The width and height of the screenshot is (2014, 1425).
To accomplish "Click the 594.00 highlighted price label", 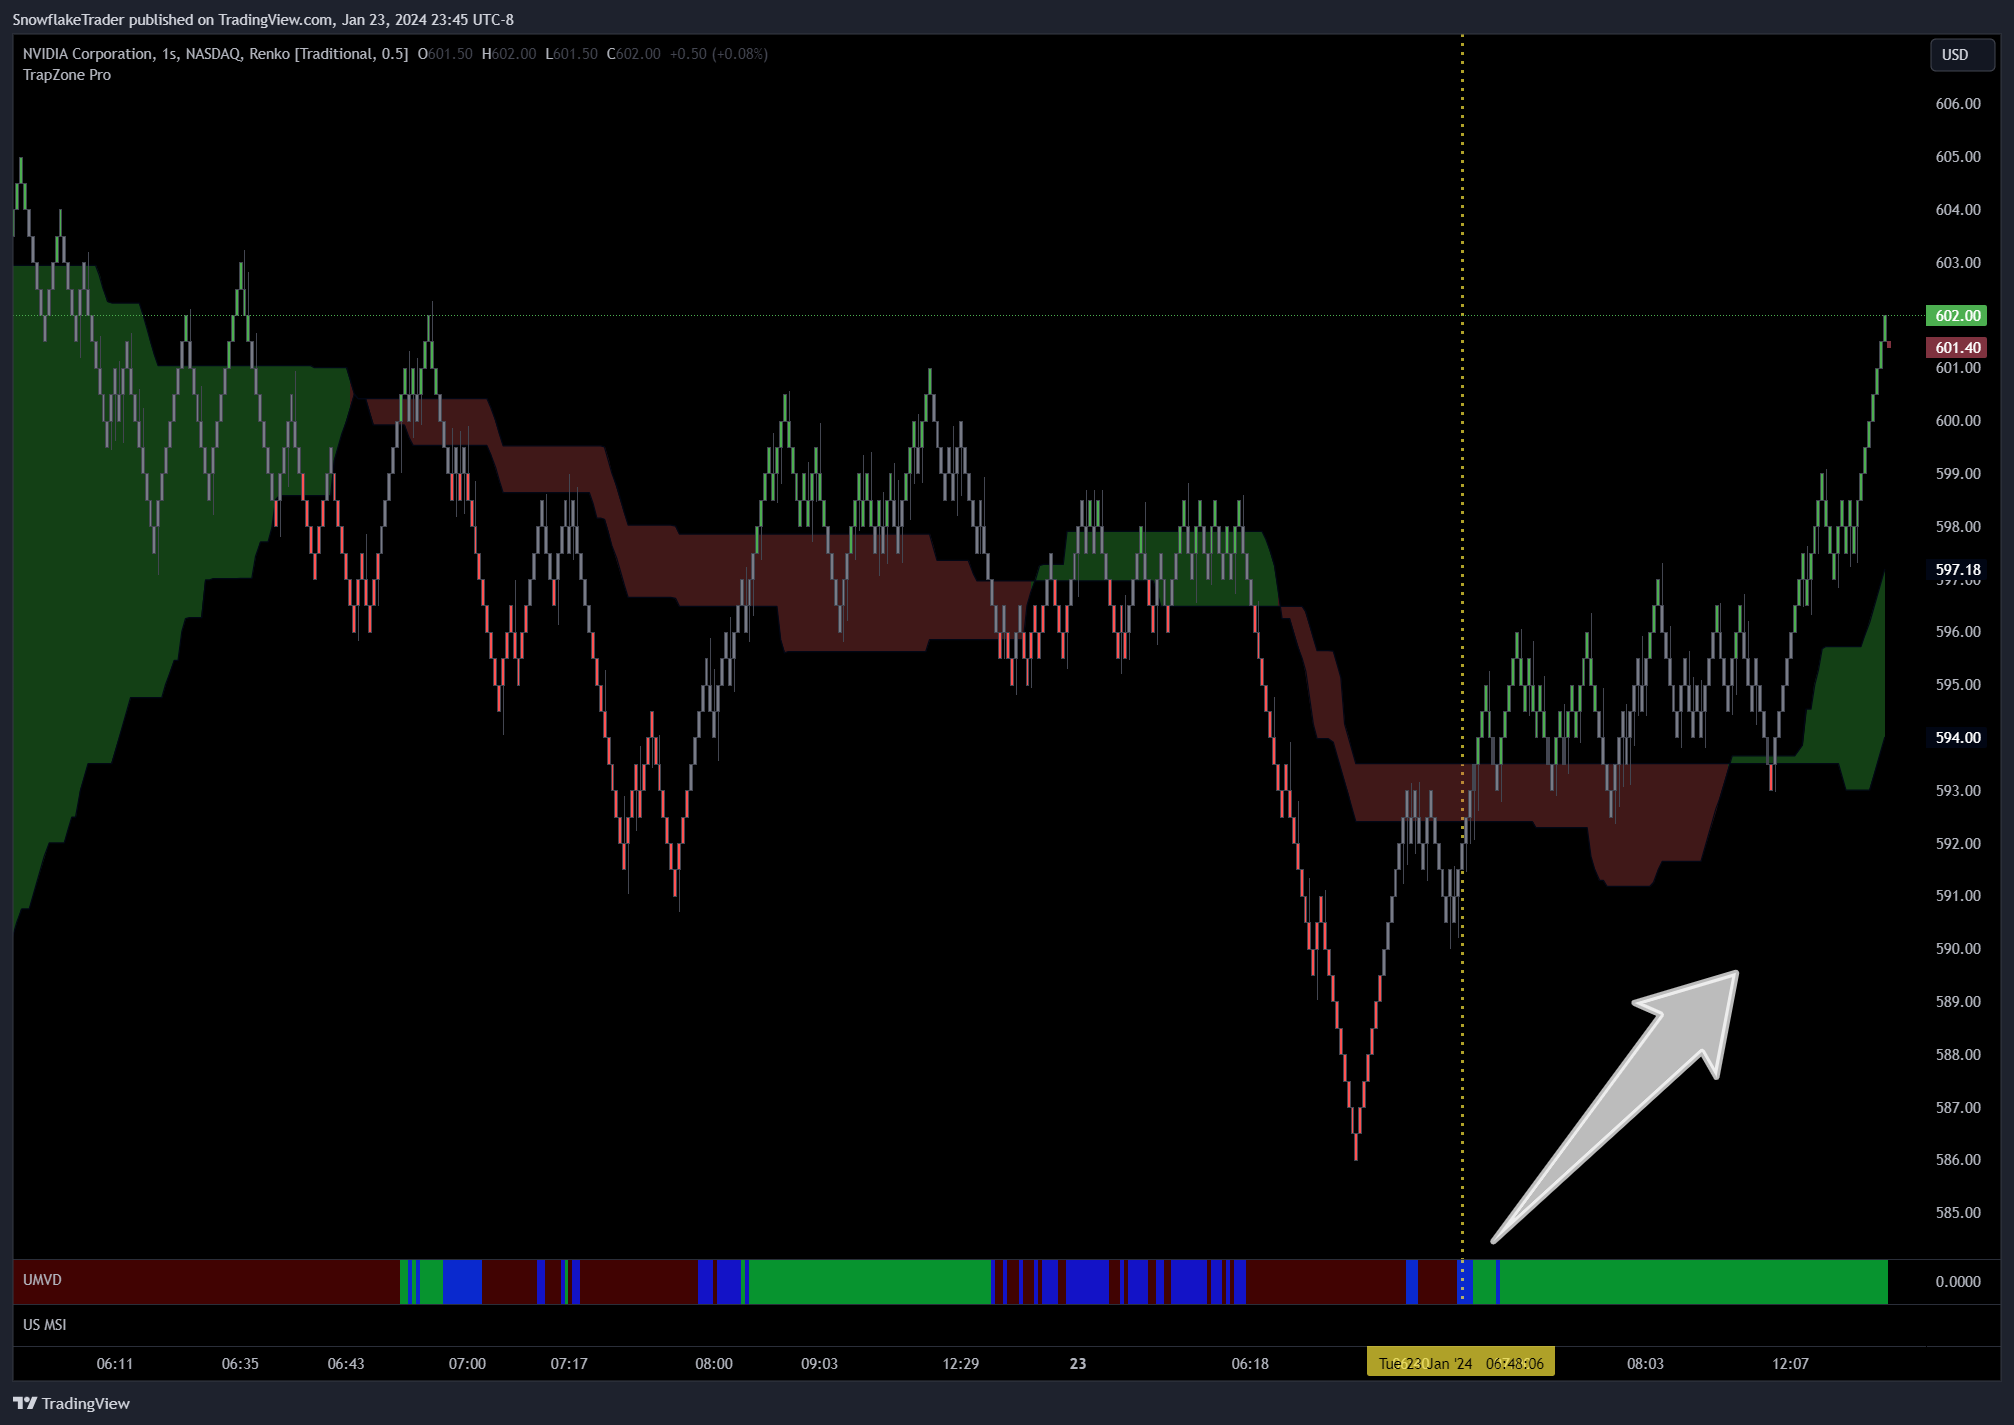I will (x=1957, y=737).
